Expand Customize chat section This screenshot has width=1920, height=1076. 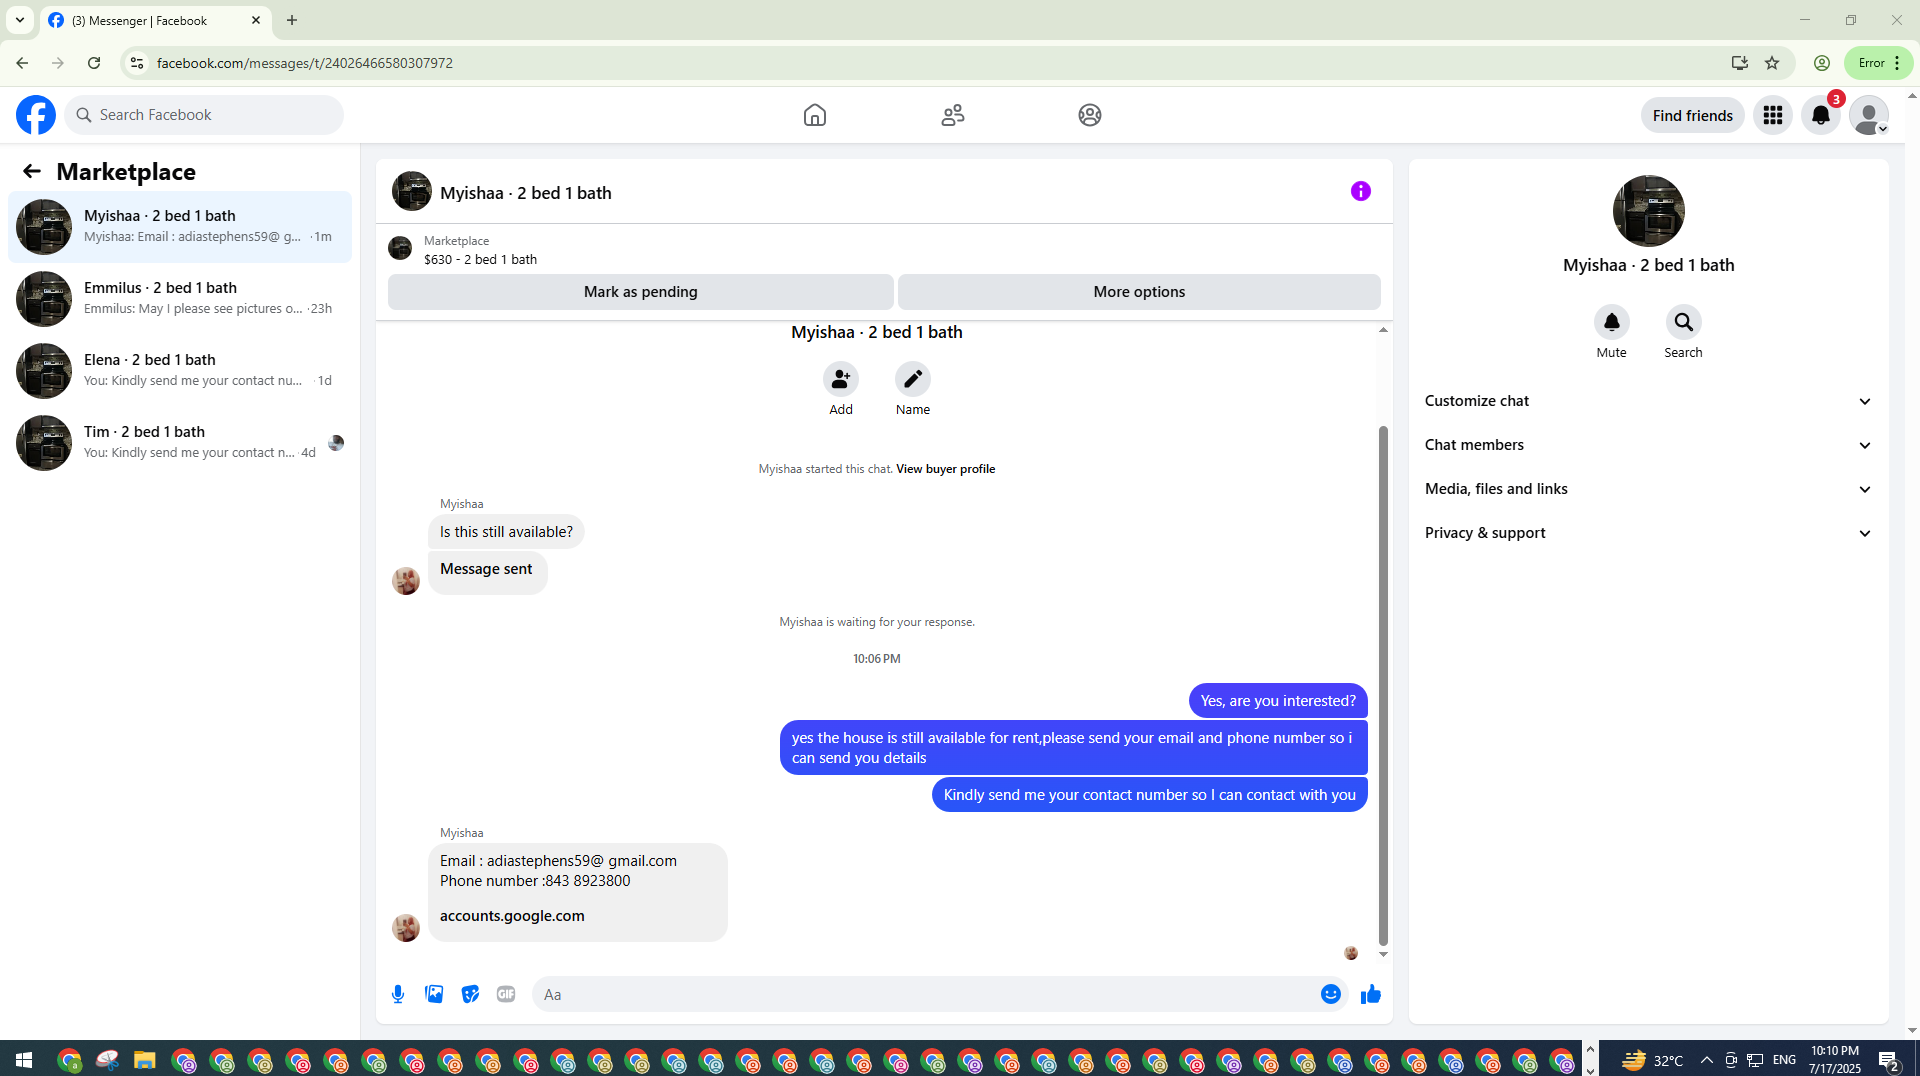[1648, 401]
